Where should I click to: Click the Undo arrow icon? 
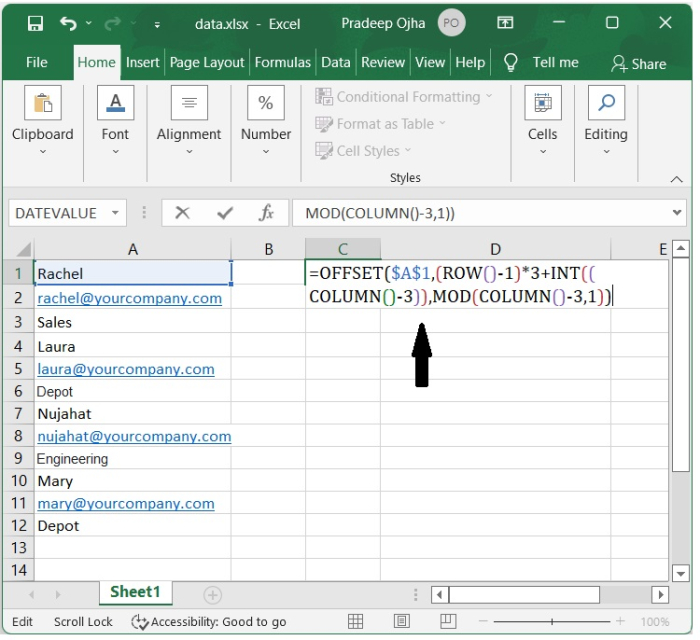[x=68, y=22]
